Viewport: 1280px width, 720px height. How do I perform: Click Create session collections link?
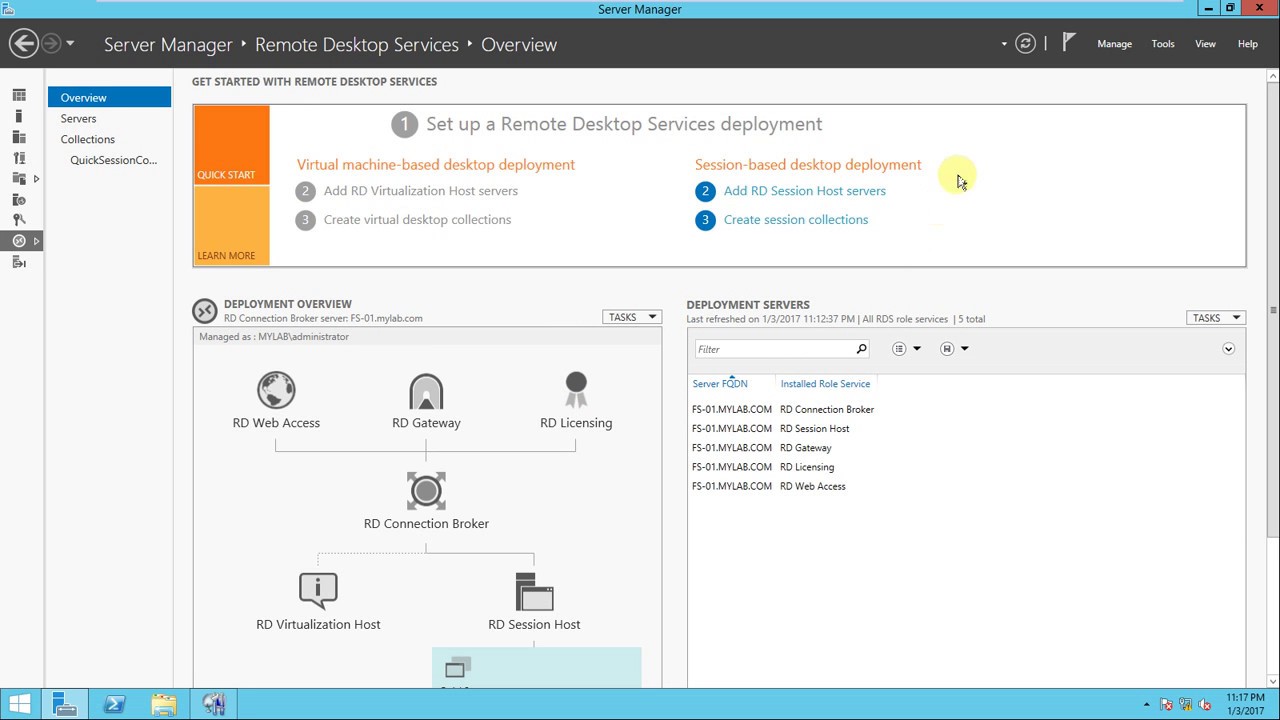pos(796,220)
